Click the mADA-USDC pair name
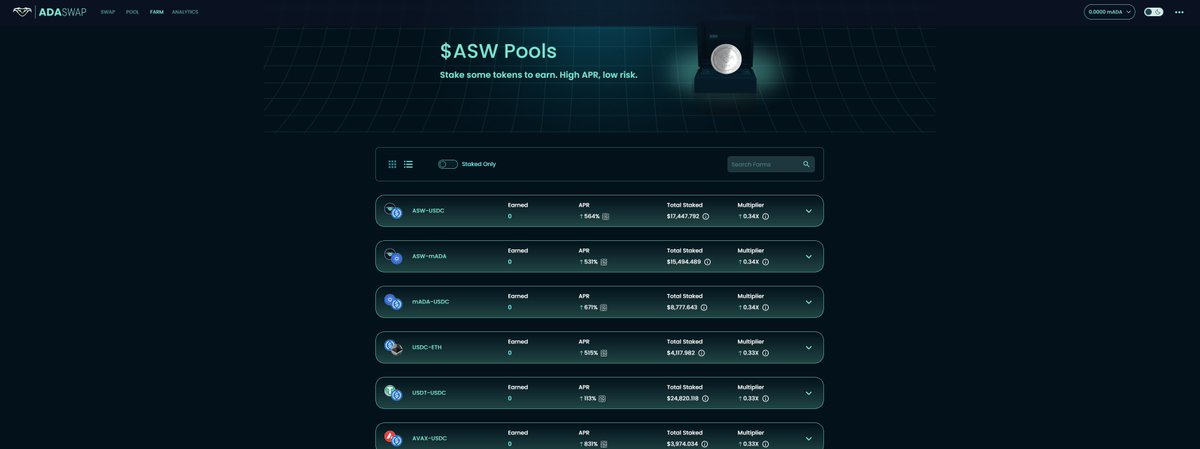Viewport: 1200px width, 449px height. tap(430, 302)
